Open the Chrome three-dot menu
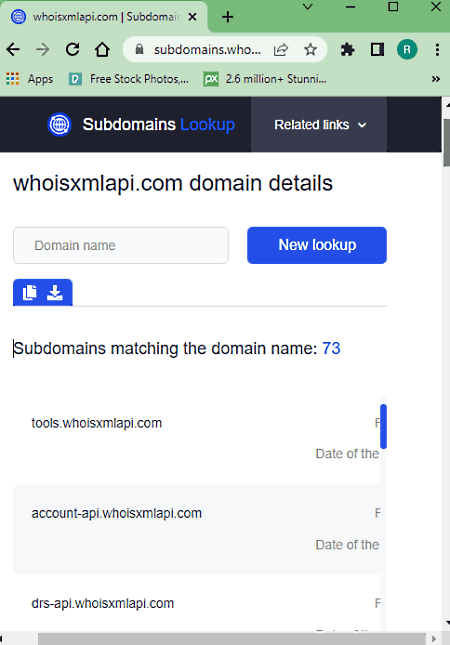Viewport: 450px width, 645px height. click(437, 50)
